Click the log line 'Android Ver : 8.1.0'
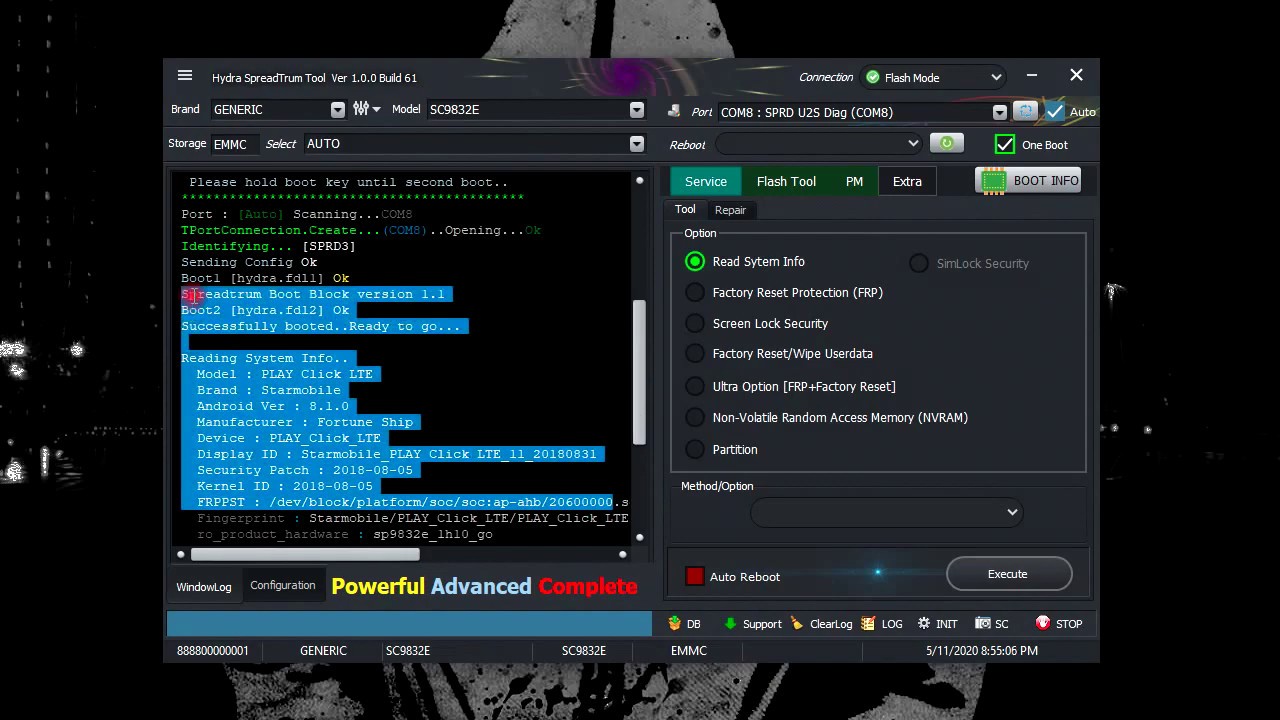 coord(272,406)
